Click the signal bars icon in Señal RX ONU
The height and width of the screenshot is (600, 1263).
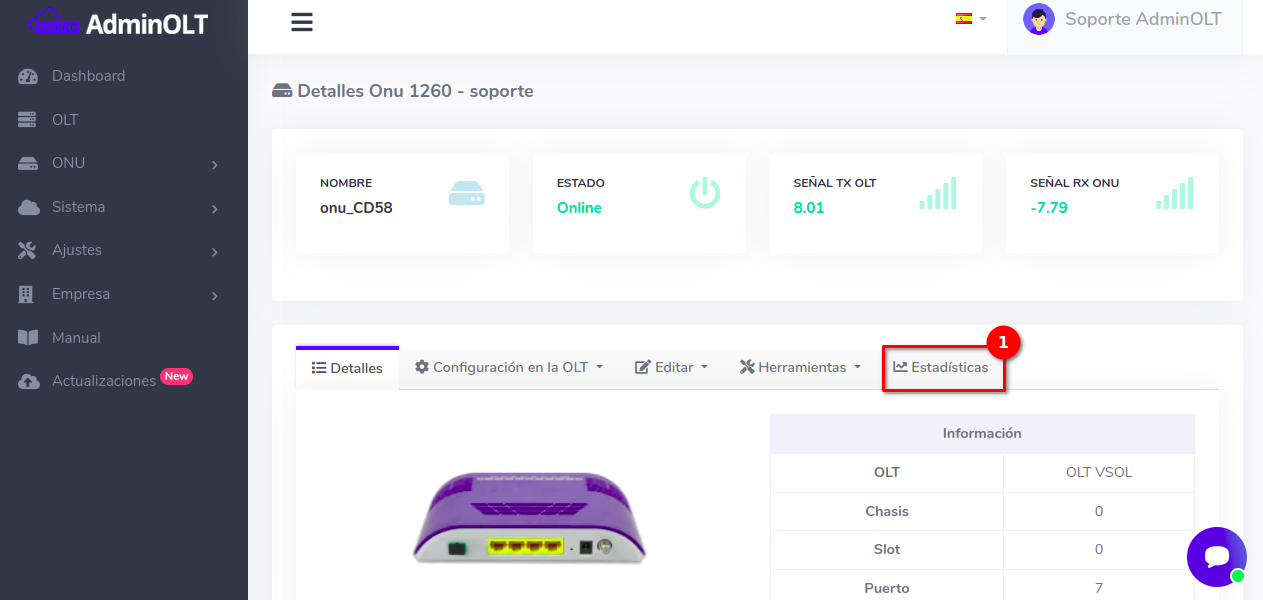tap(1175, 193)
